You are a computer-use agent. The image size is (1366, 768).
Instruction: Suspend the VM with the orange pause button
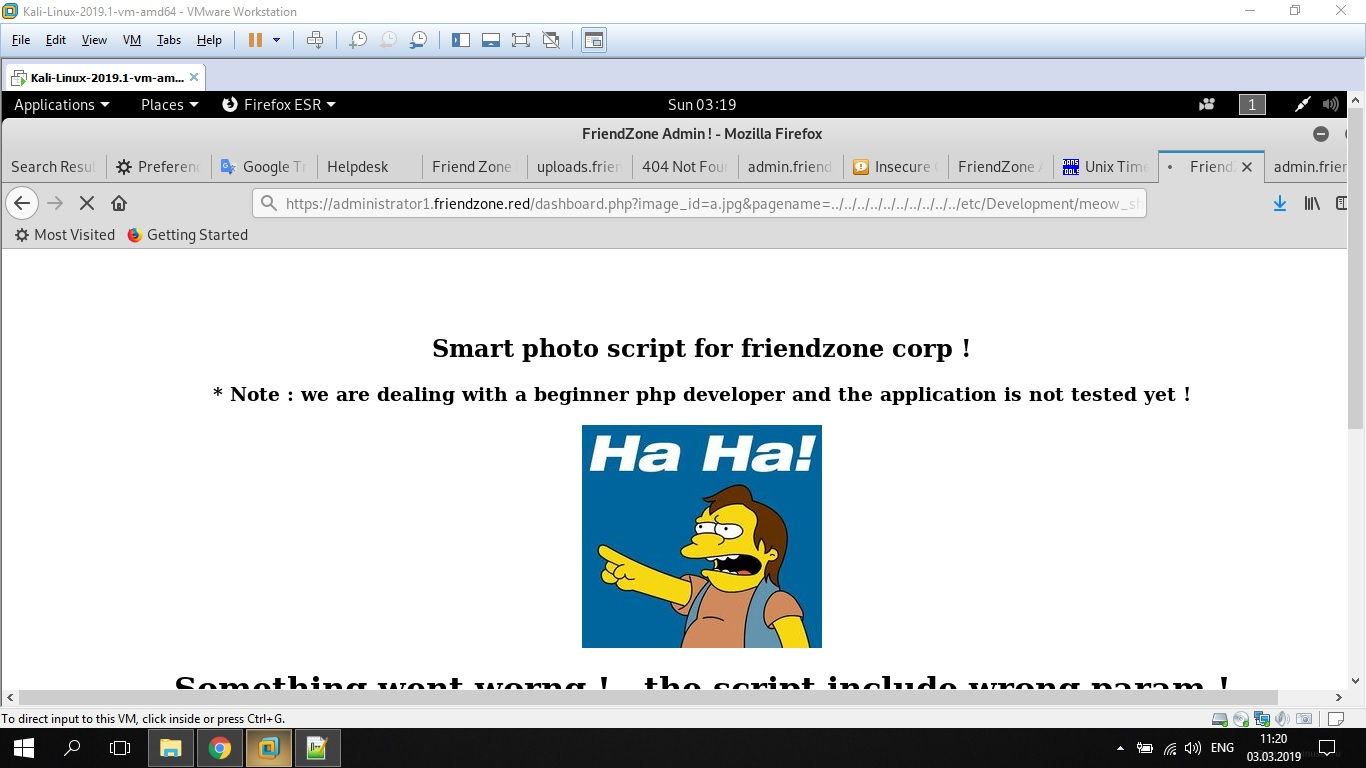[x=255, y=40]
